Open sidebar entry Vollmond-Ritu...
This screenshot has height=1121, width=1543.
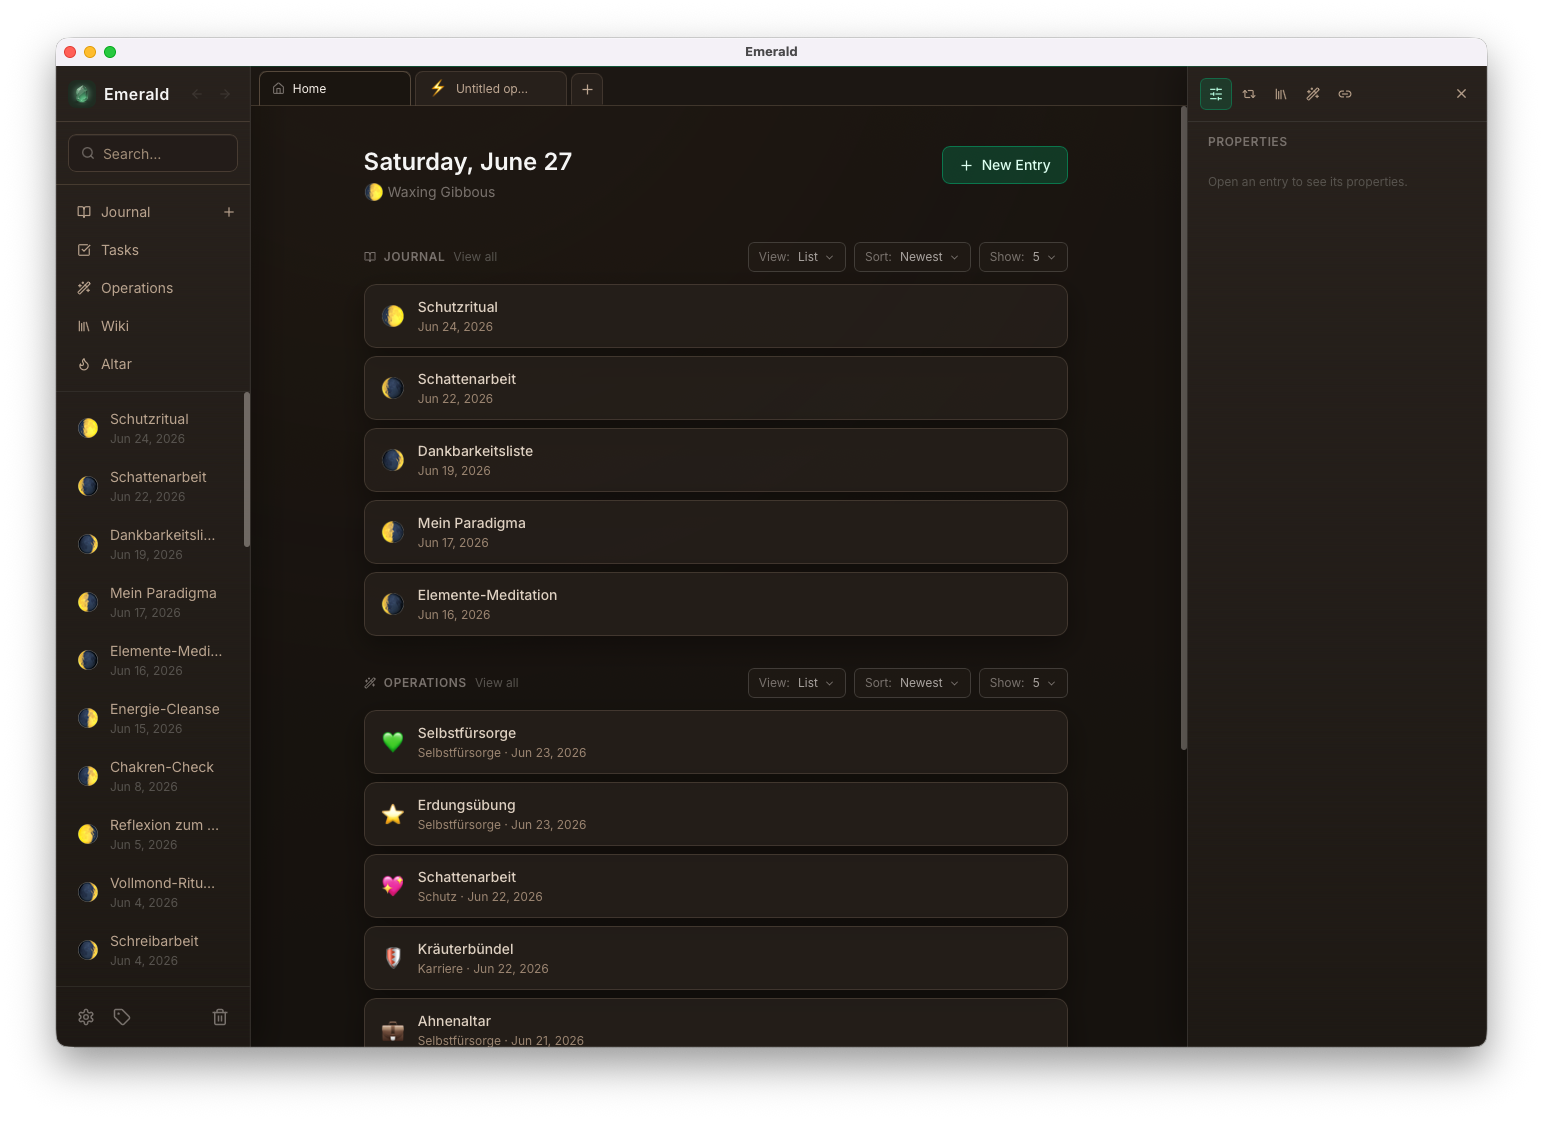tap(153, 892)
